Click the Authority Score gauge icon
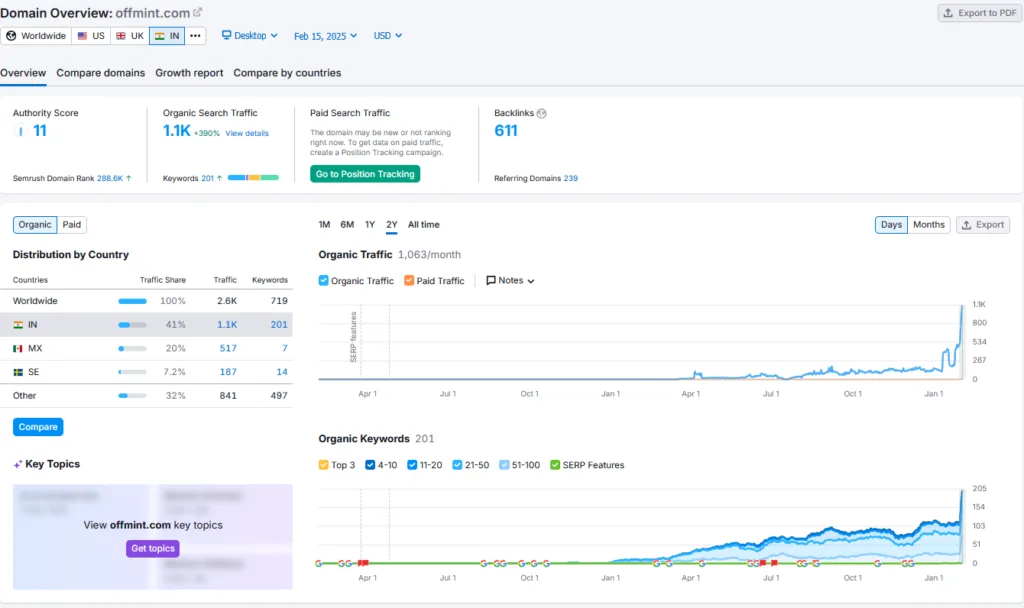Screen dimensions: 1024x608 tap(20, 131)
